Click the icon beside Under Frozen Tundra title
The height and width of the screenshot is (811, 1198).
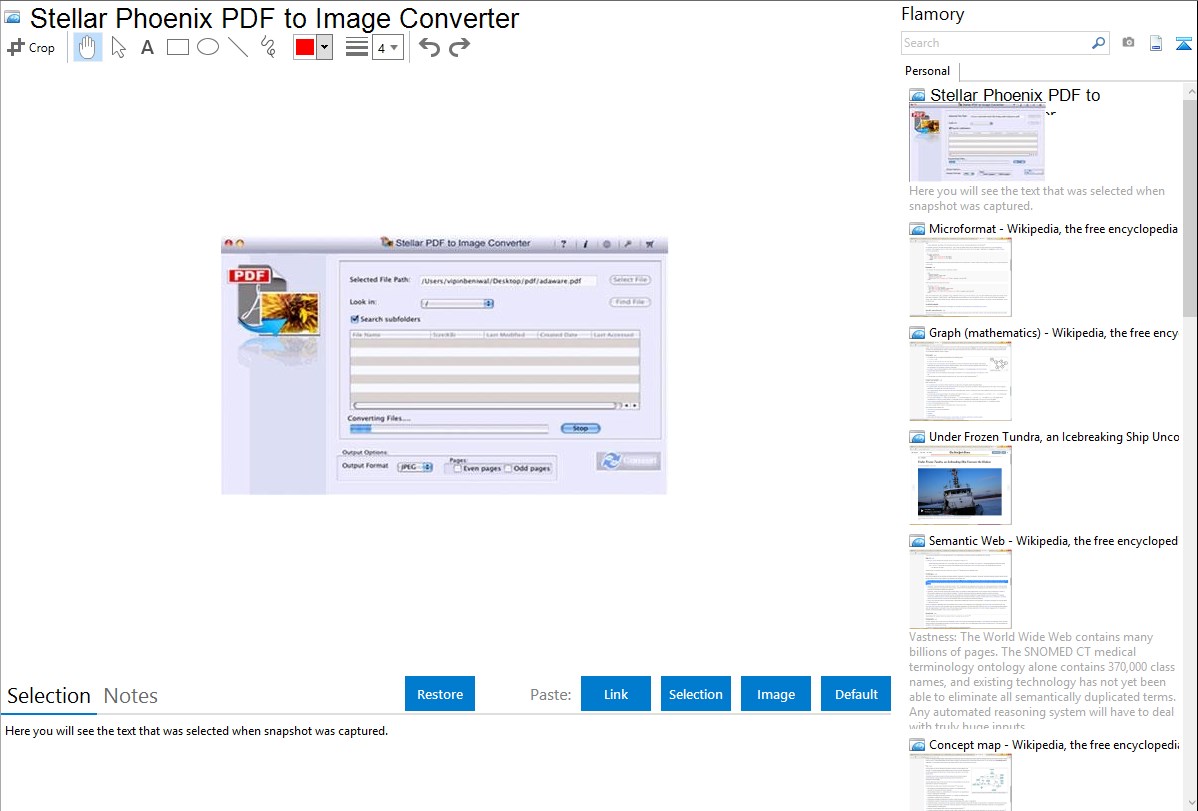click(918, 437)
